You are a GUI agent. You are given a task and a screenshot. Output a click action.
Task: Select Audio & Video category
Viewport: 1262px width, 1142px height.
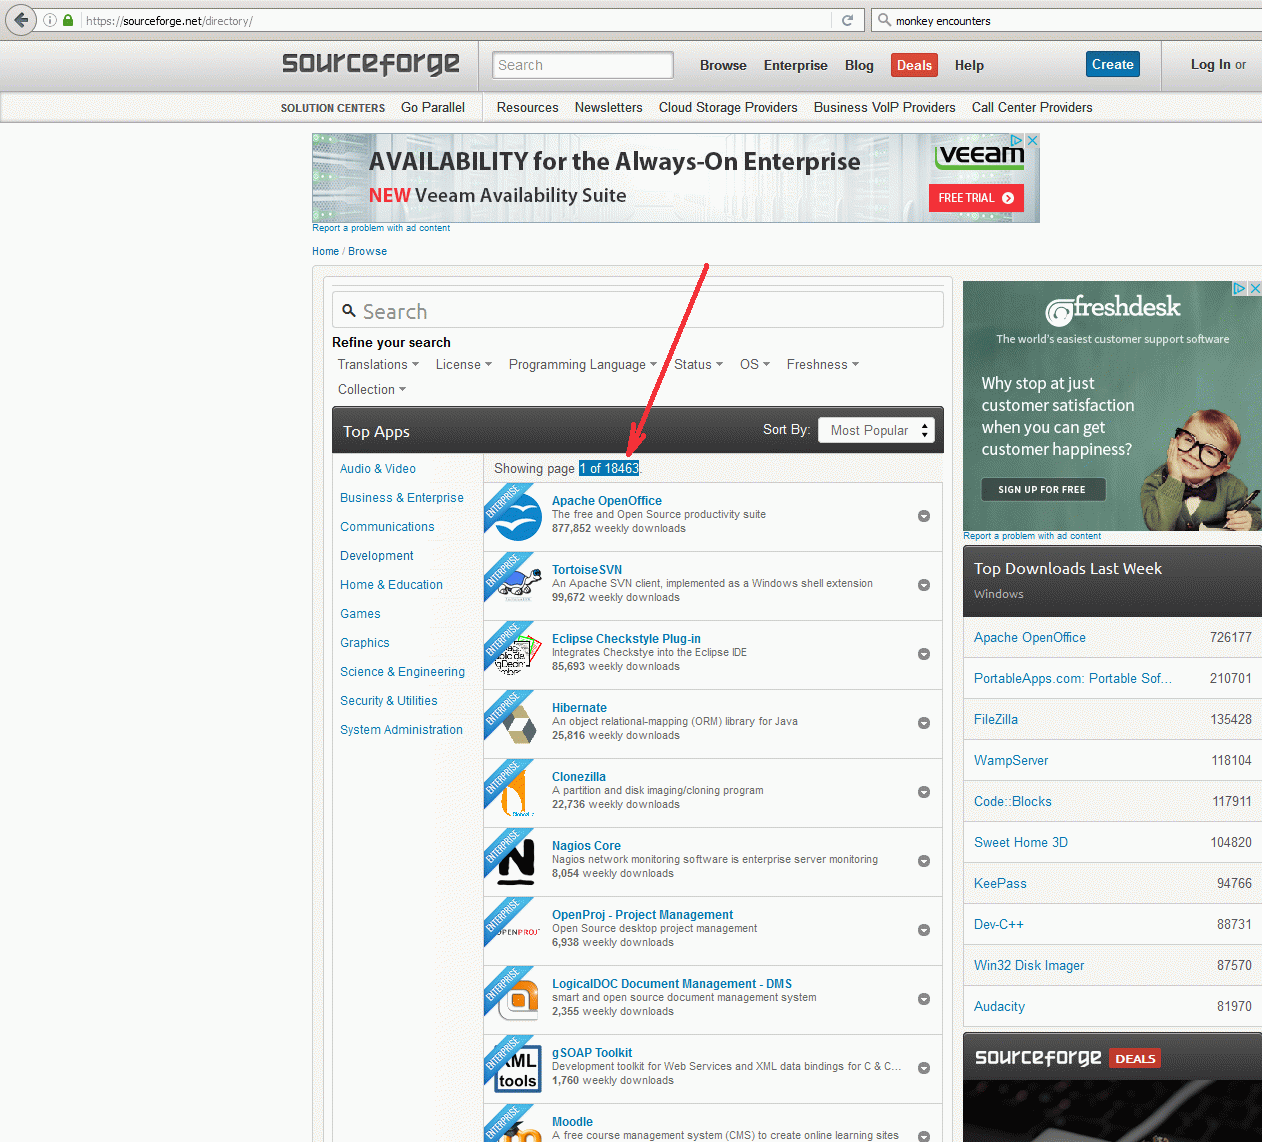coord(378,468)
